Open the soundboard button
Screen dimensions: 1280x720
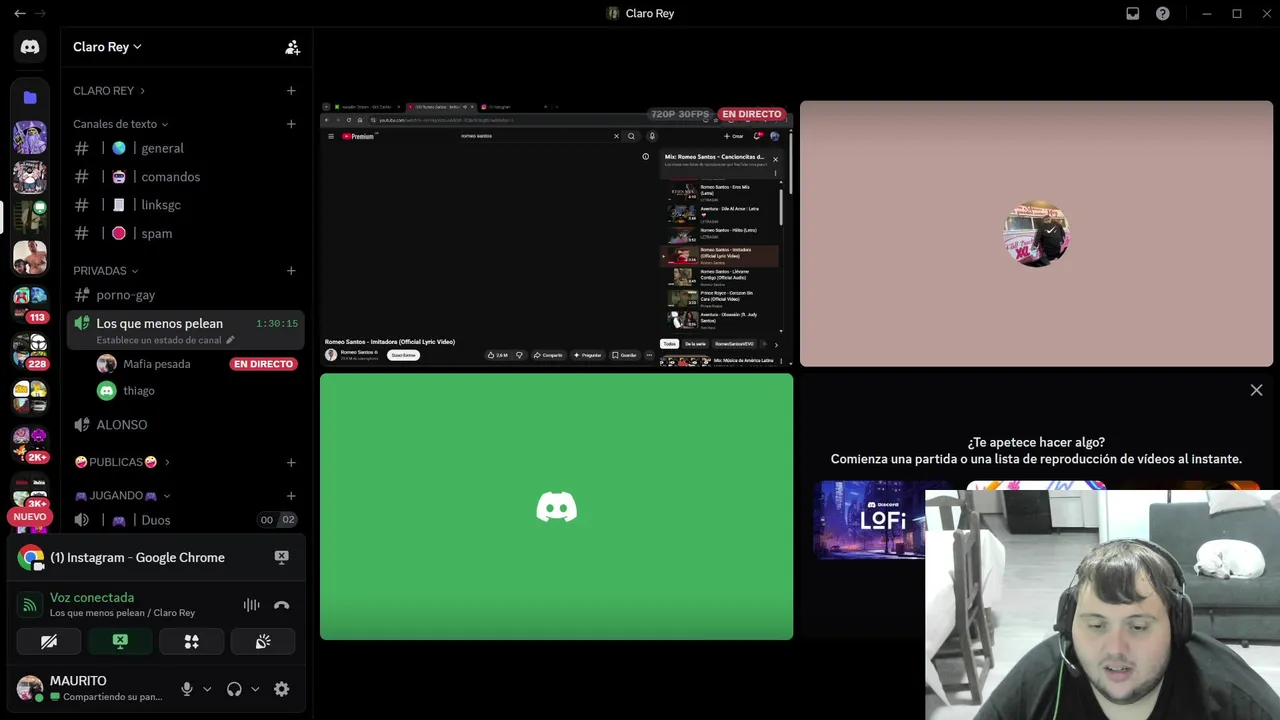(x=263, y=641)
